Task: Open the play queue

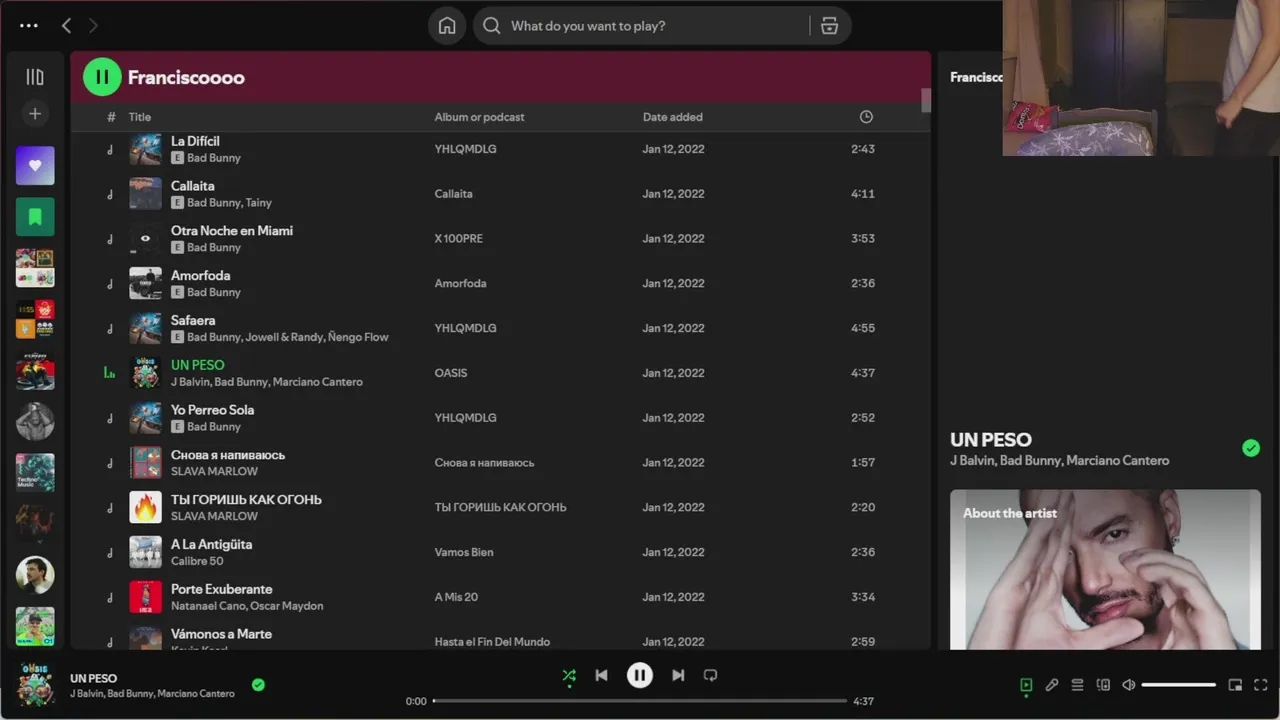Action: click(x=1077, y=685)
